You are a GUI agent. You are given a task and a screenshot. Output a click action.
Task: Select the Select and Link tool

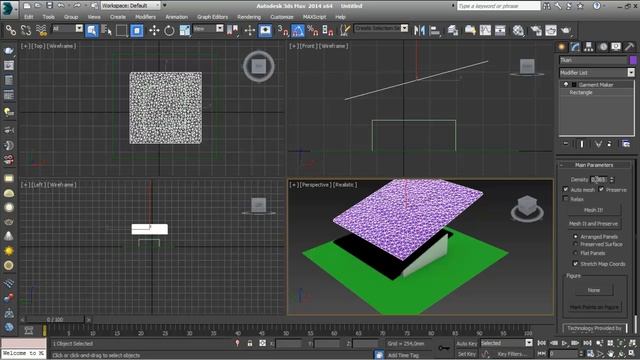coord(11,30)
